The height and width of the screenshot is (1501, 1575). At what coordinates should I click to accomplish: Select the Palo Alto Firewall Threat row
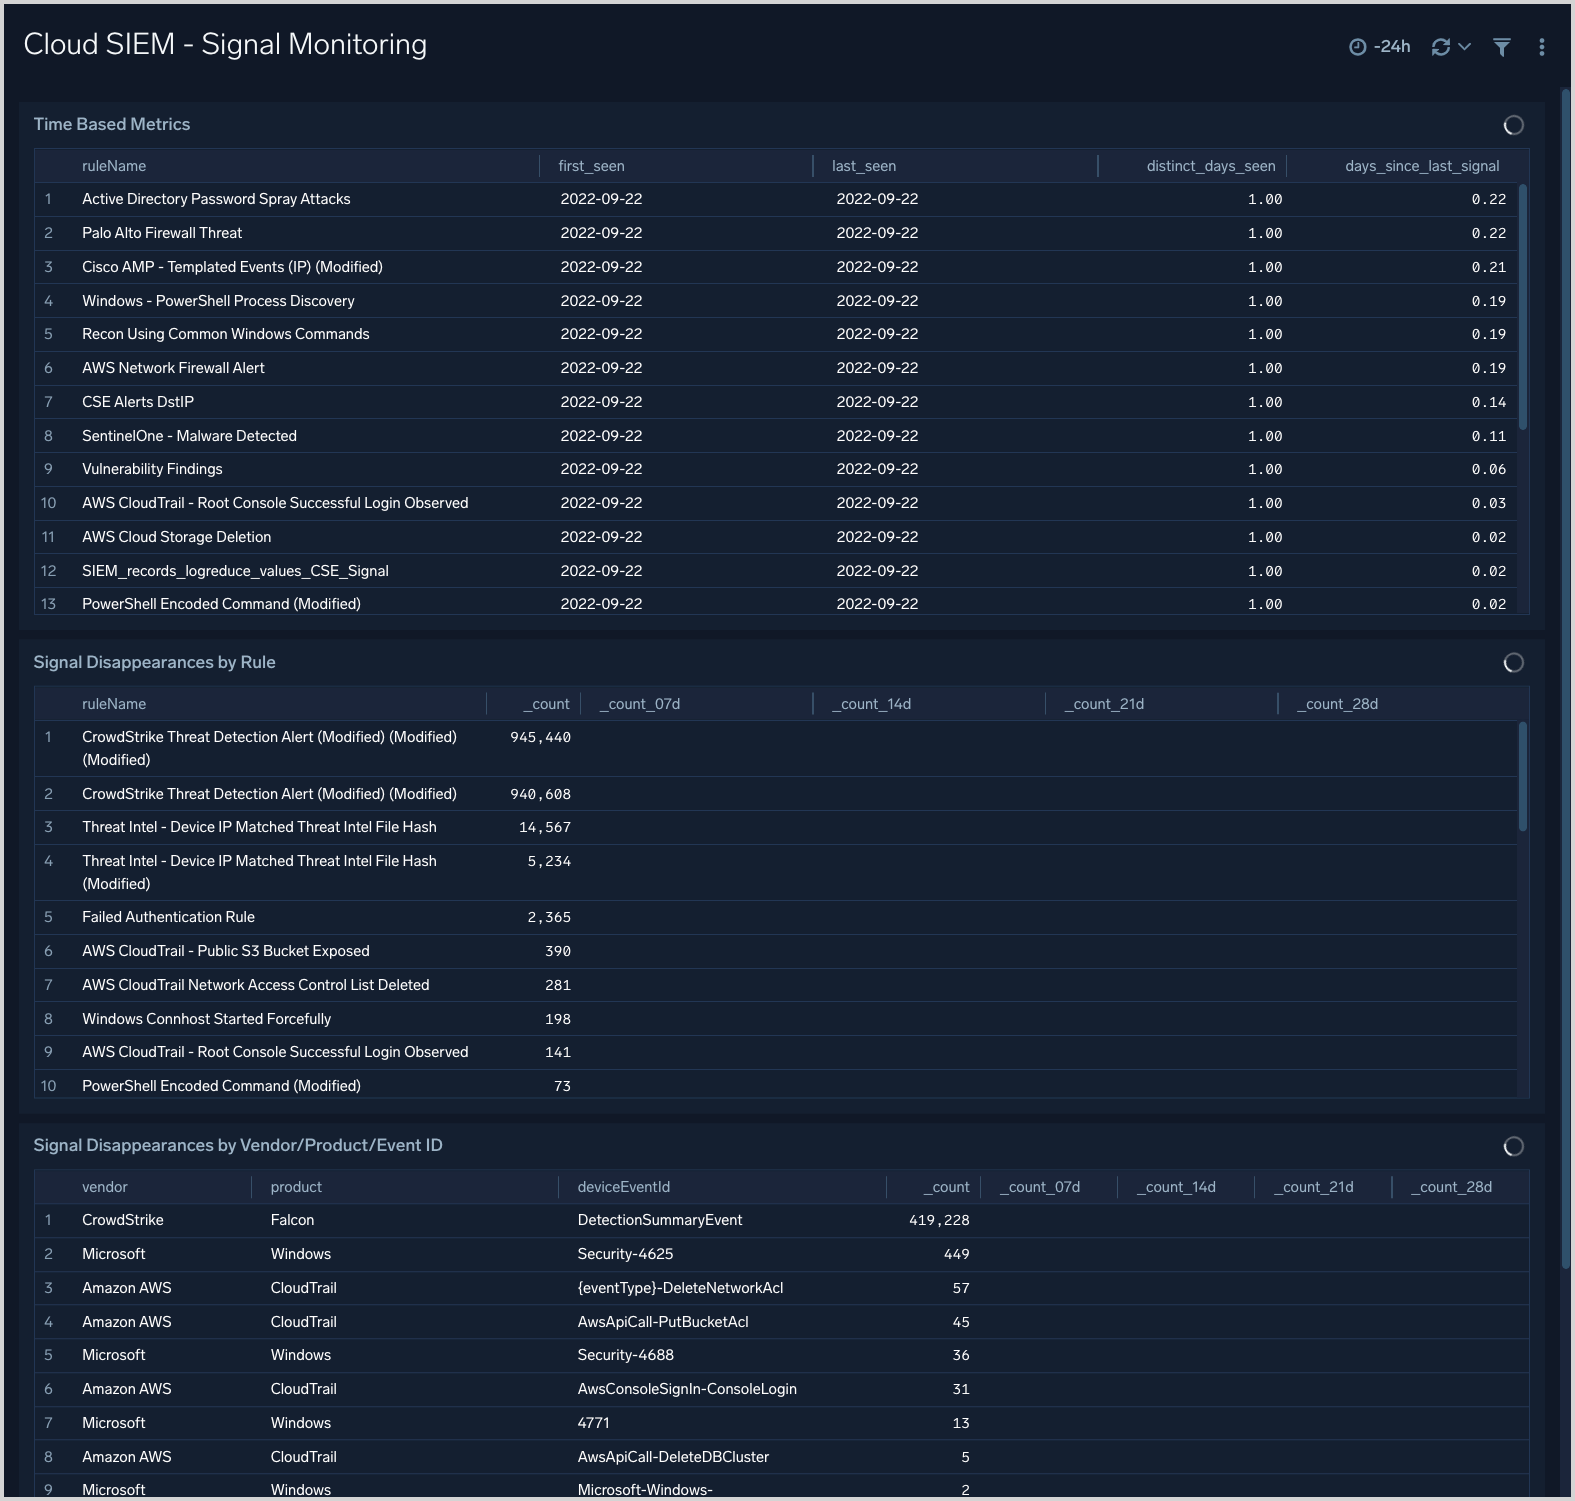coord(162,233)
